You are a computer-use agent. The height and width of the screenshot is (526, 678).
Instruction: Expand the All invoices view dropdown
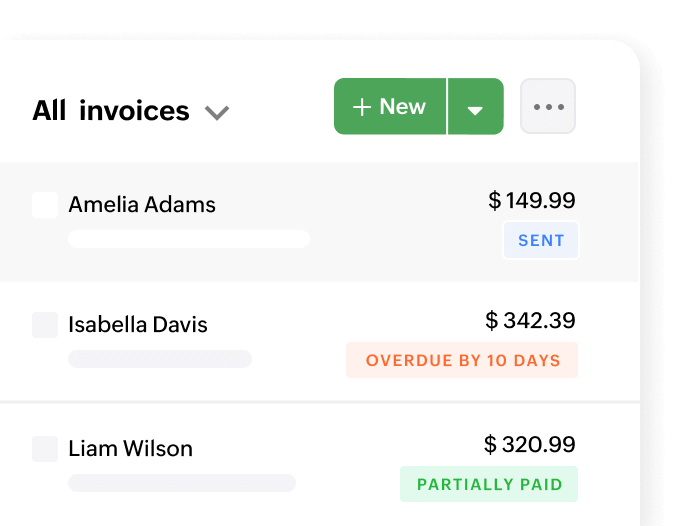217,112
